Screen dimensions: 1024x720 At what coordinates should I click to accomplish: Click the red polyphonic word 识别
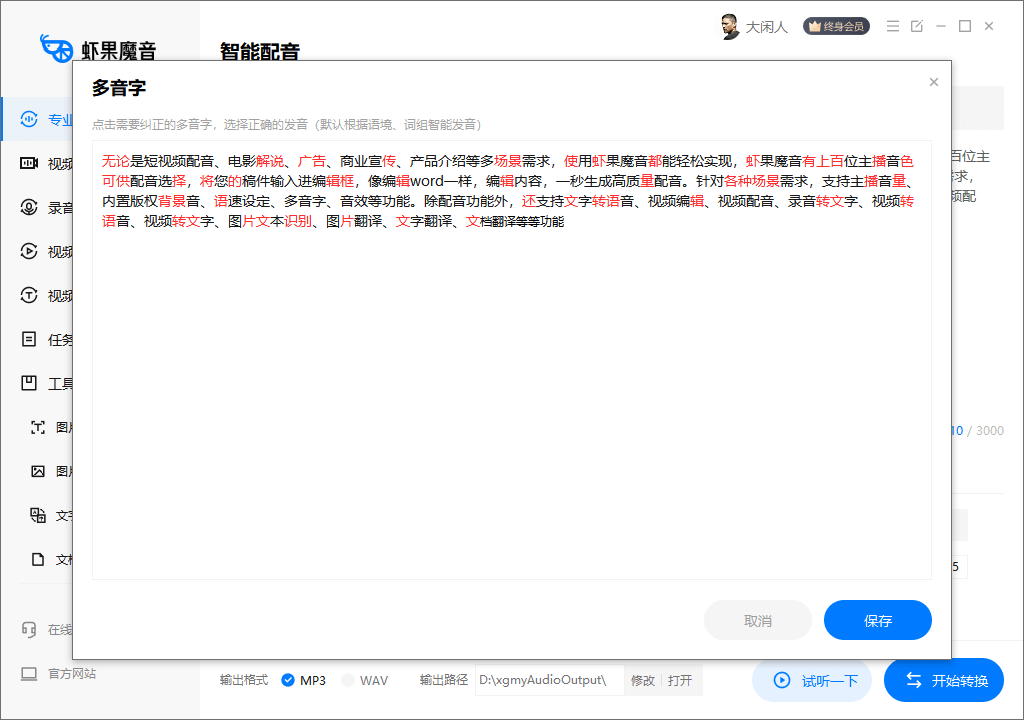(298, 221)
